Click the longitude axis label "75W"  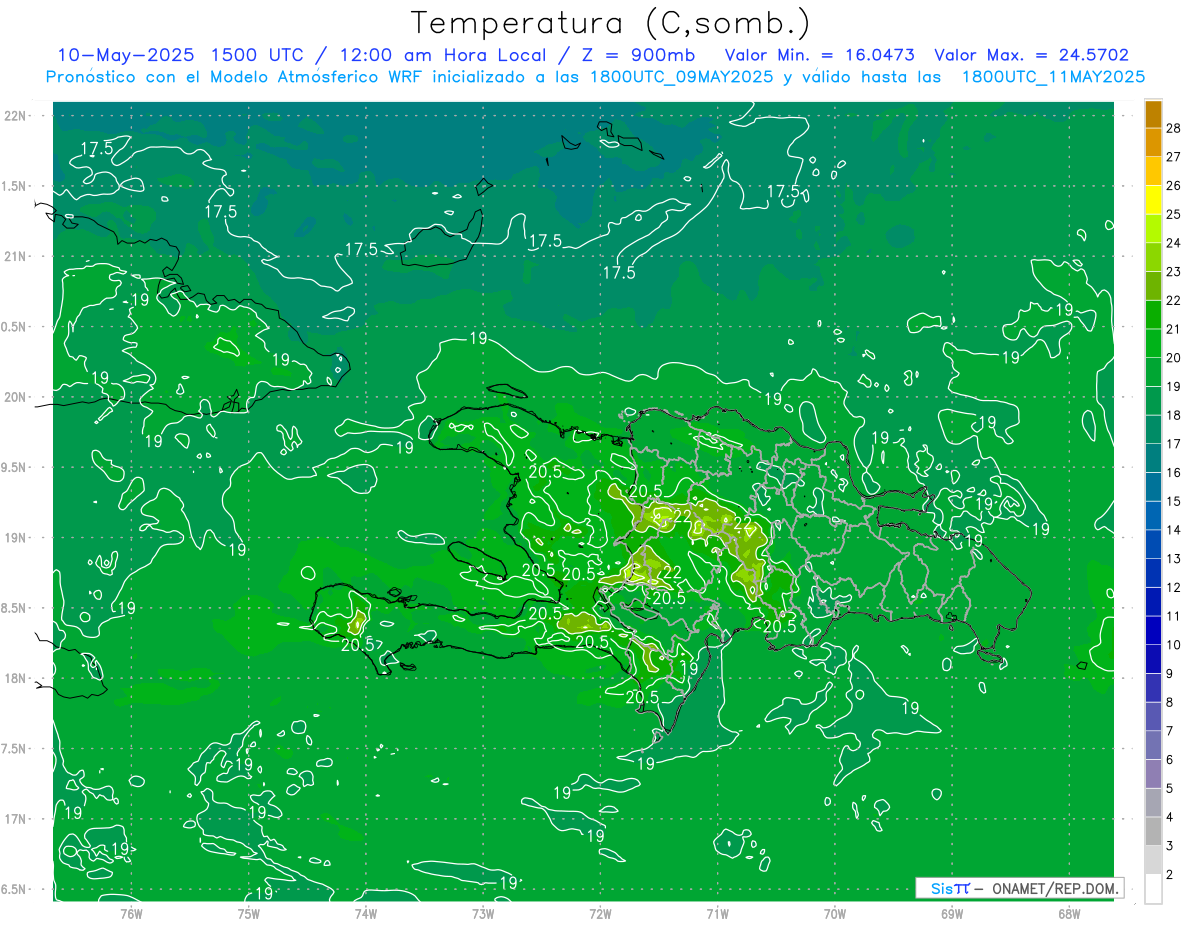[248, 912]
